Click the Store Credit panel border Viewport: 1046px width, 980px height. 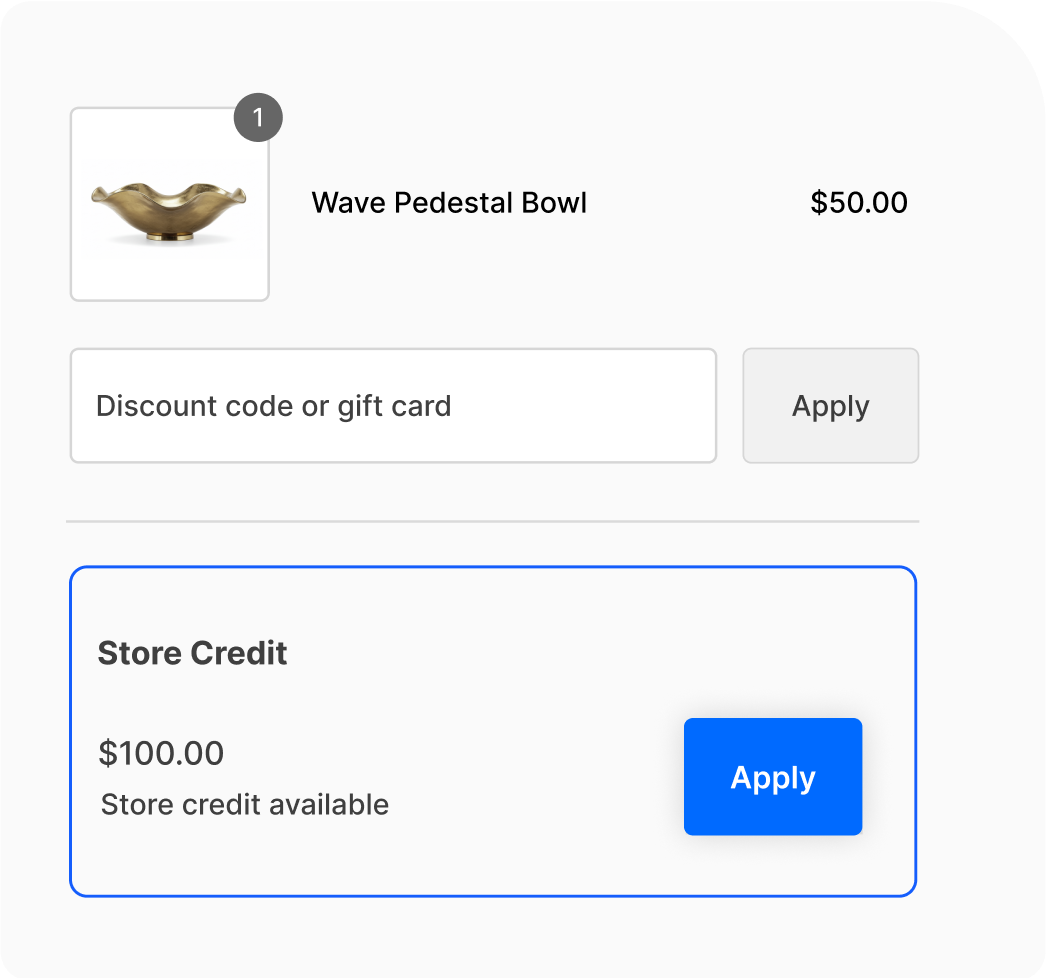click(493, 566)
